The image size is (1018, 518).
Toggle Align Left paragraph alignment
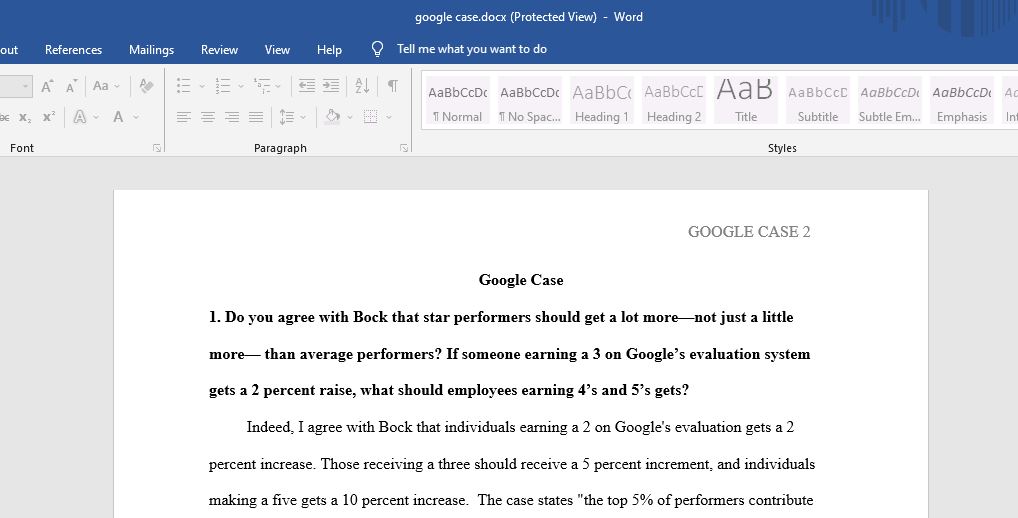[x=184, y=117]
